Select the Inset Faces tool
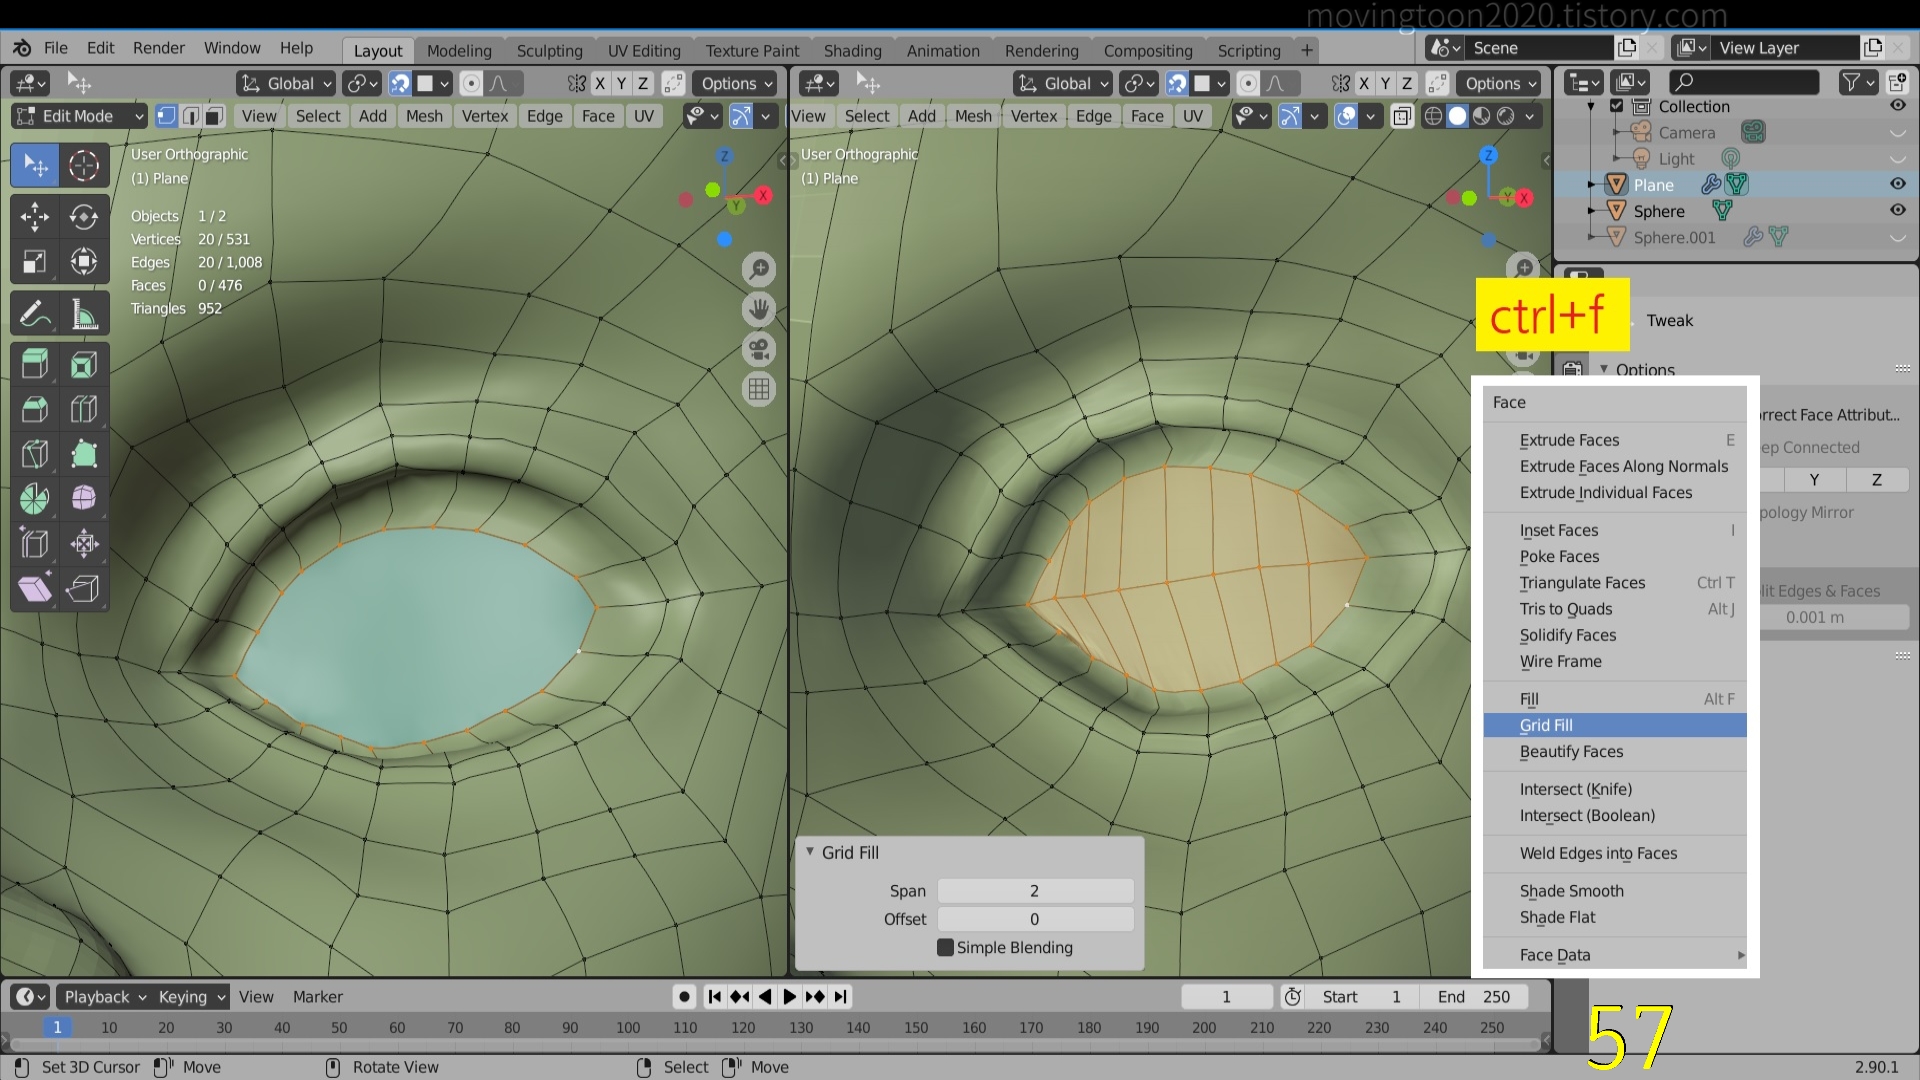Screen dimensions: 1920x1080 [x=84, y=365]
